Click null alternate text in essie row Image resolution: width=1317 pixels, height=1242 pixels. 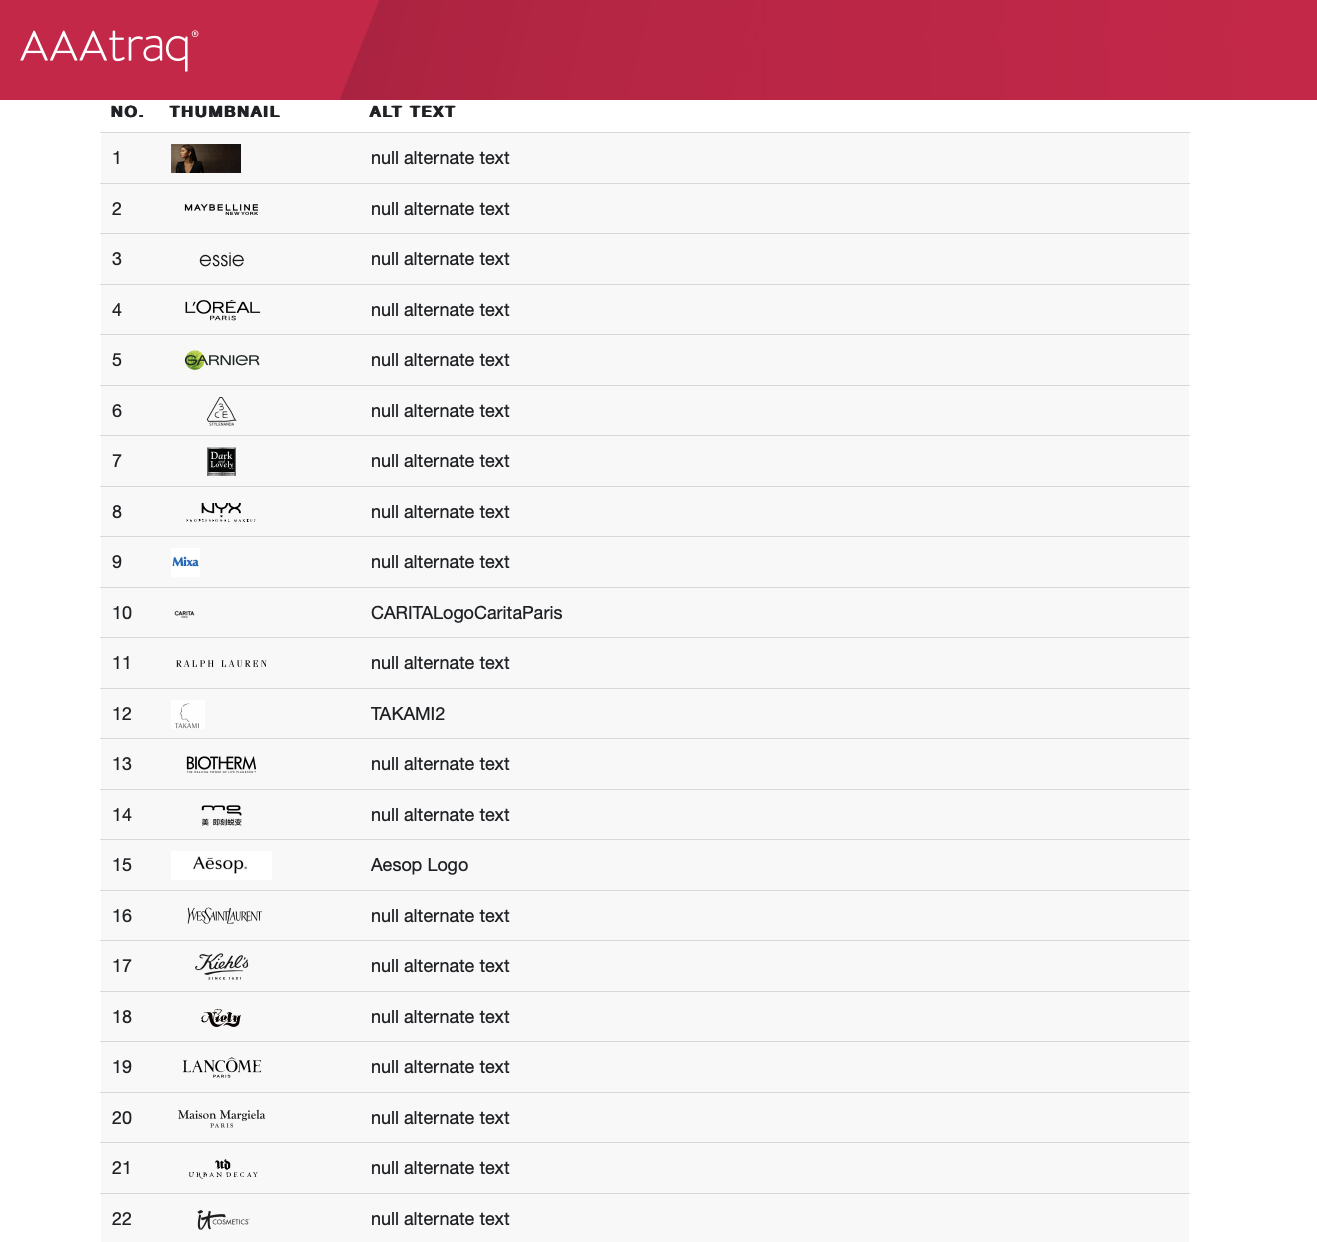440,259
